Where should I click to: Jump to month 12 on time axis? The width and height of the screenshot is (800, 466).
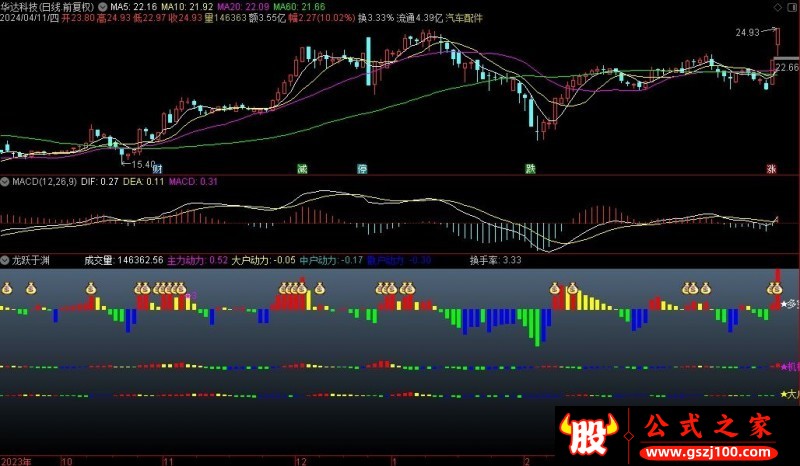302,461
